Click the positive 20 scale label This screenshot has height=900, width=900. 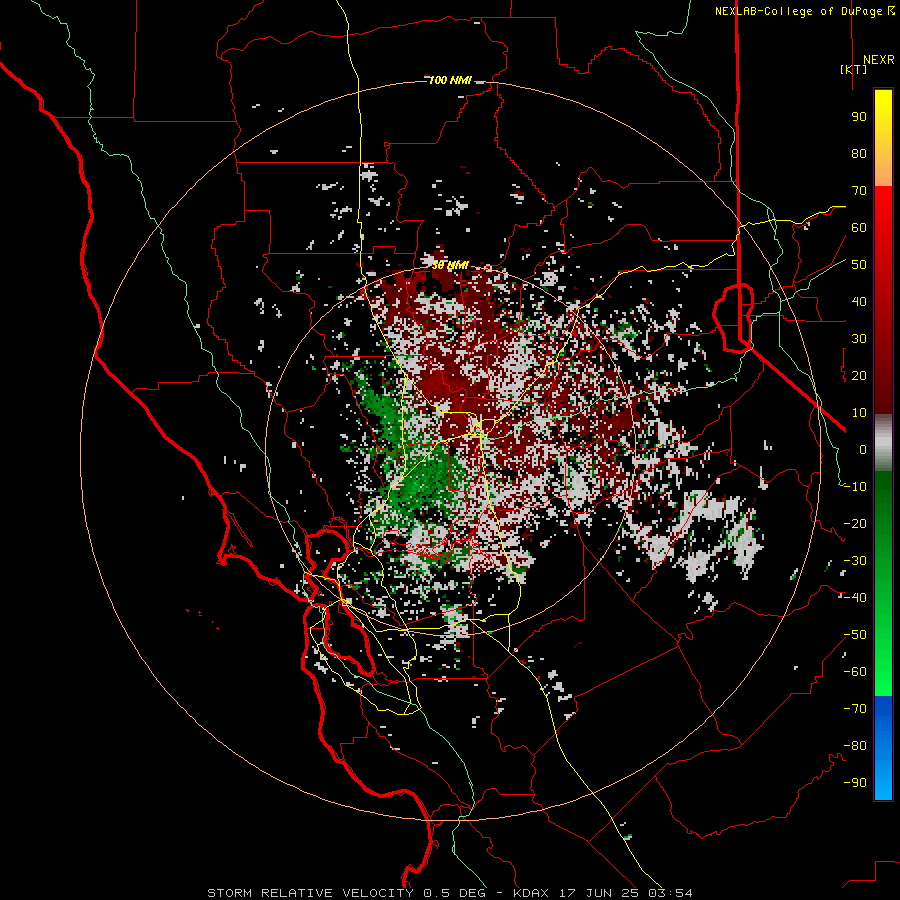point(859,375)
